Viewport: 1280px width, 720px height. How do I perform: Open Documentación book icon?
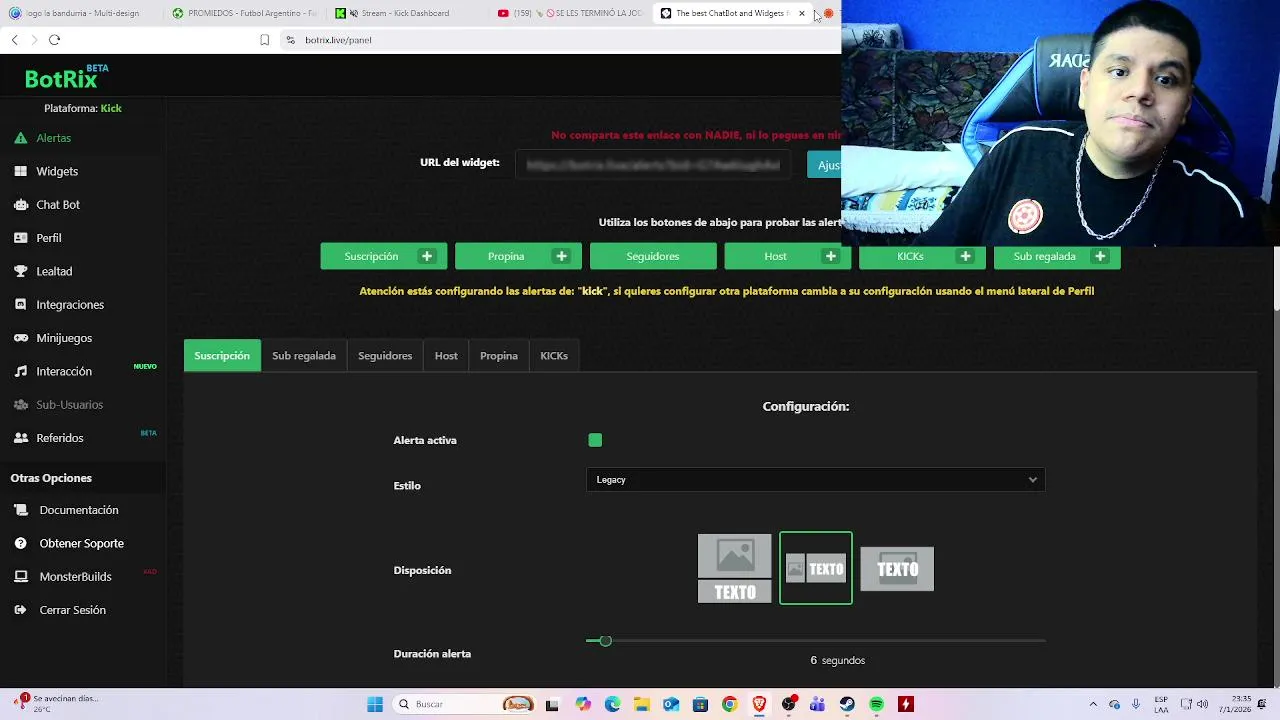[20, 510]
